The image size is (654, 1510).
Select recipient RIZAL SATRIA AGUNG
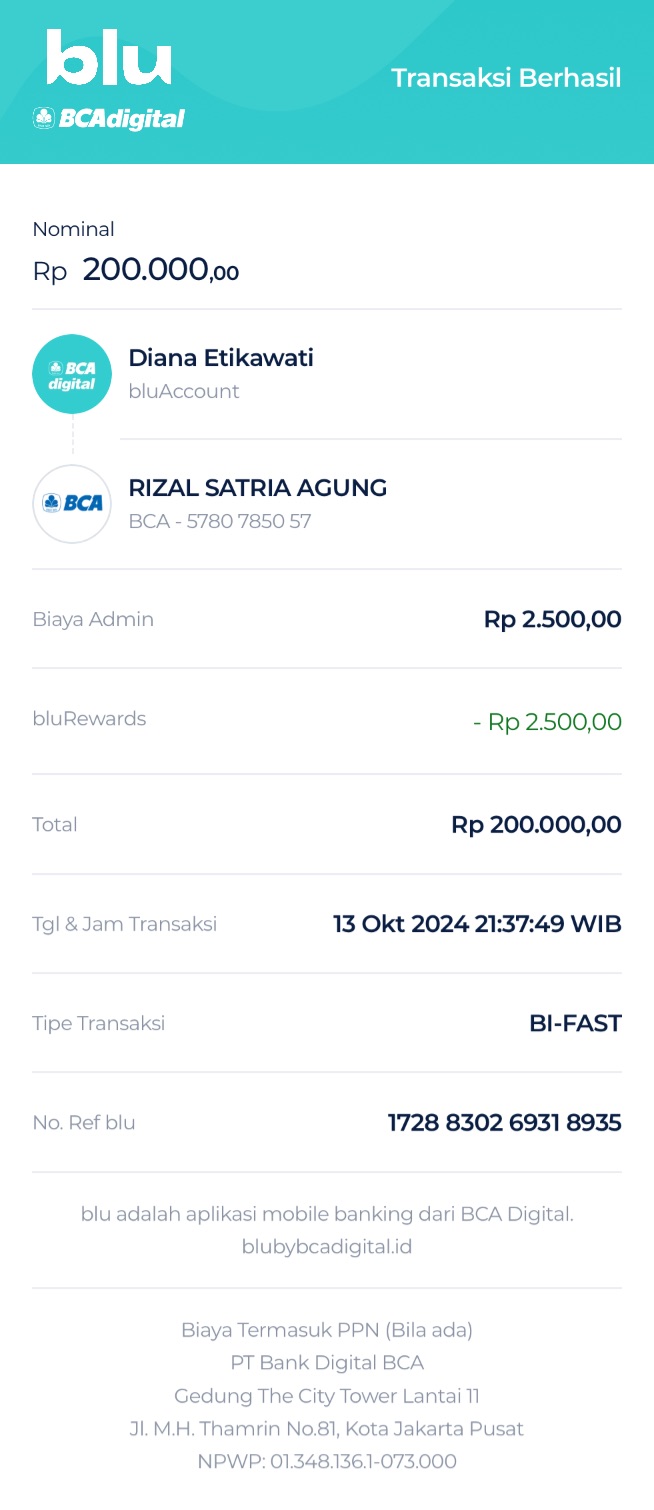(258, 488)
